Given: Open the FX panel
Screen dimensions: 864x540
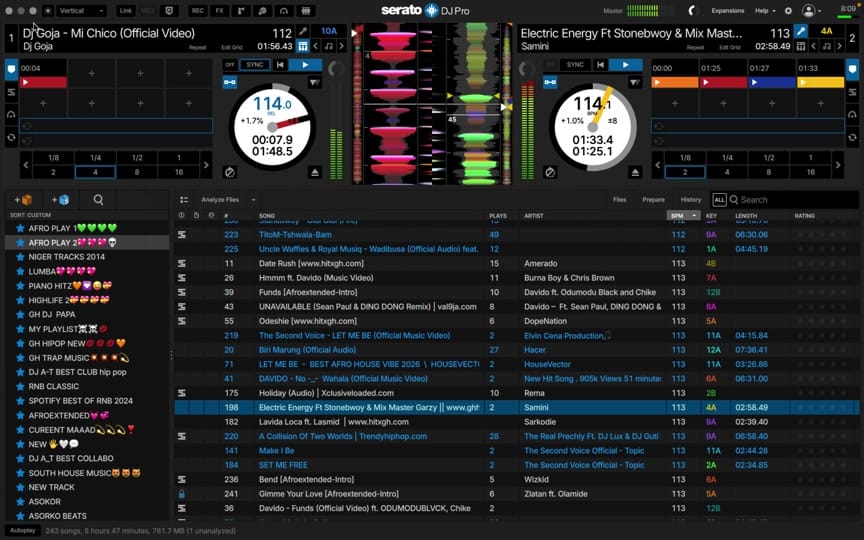Looking at the screenshot, I should [x=219, y=10].
